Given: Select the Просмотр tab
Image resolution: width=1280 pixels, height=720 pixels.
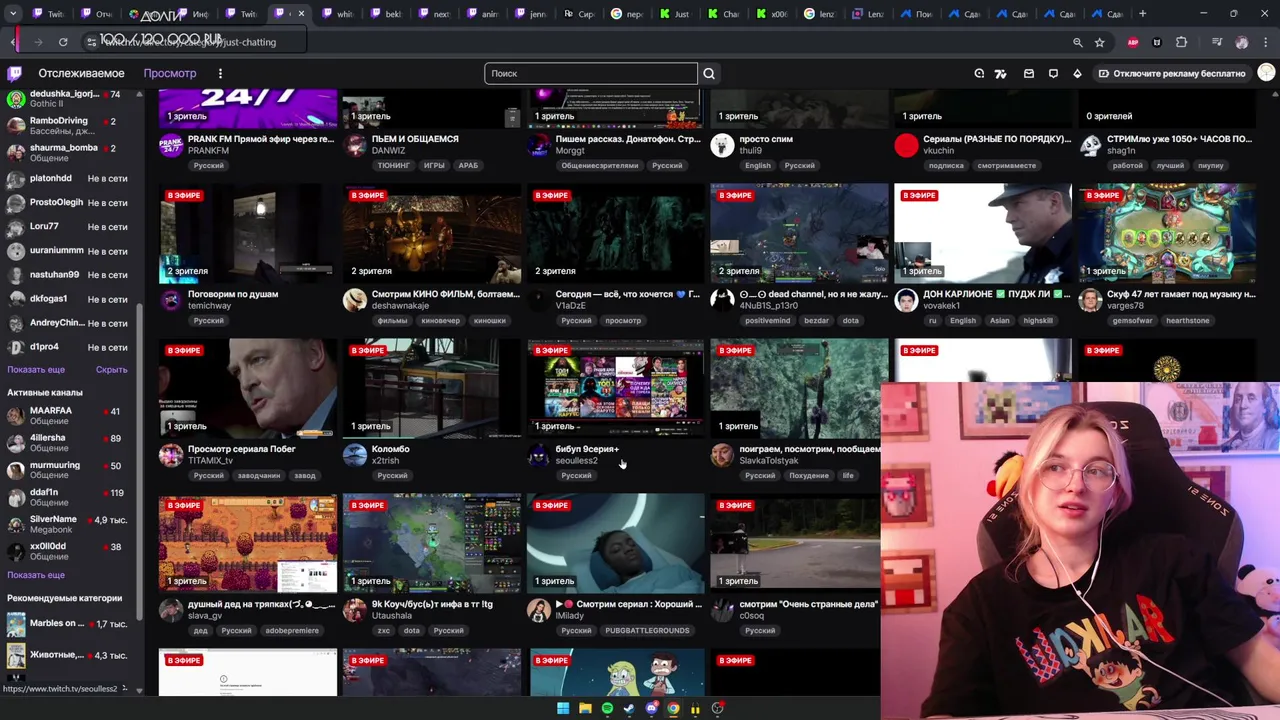Looking at the screenshot, I should pos(170,73).
